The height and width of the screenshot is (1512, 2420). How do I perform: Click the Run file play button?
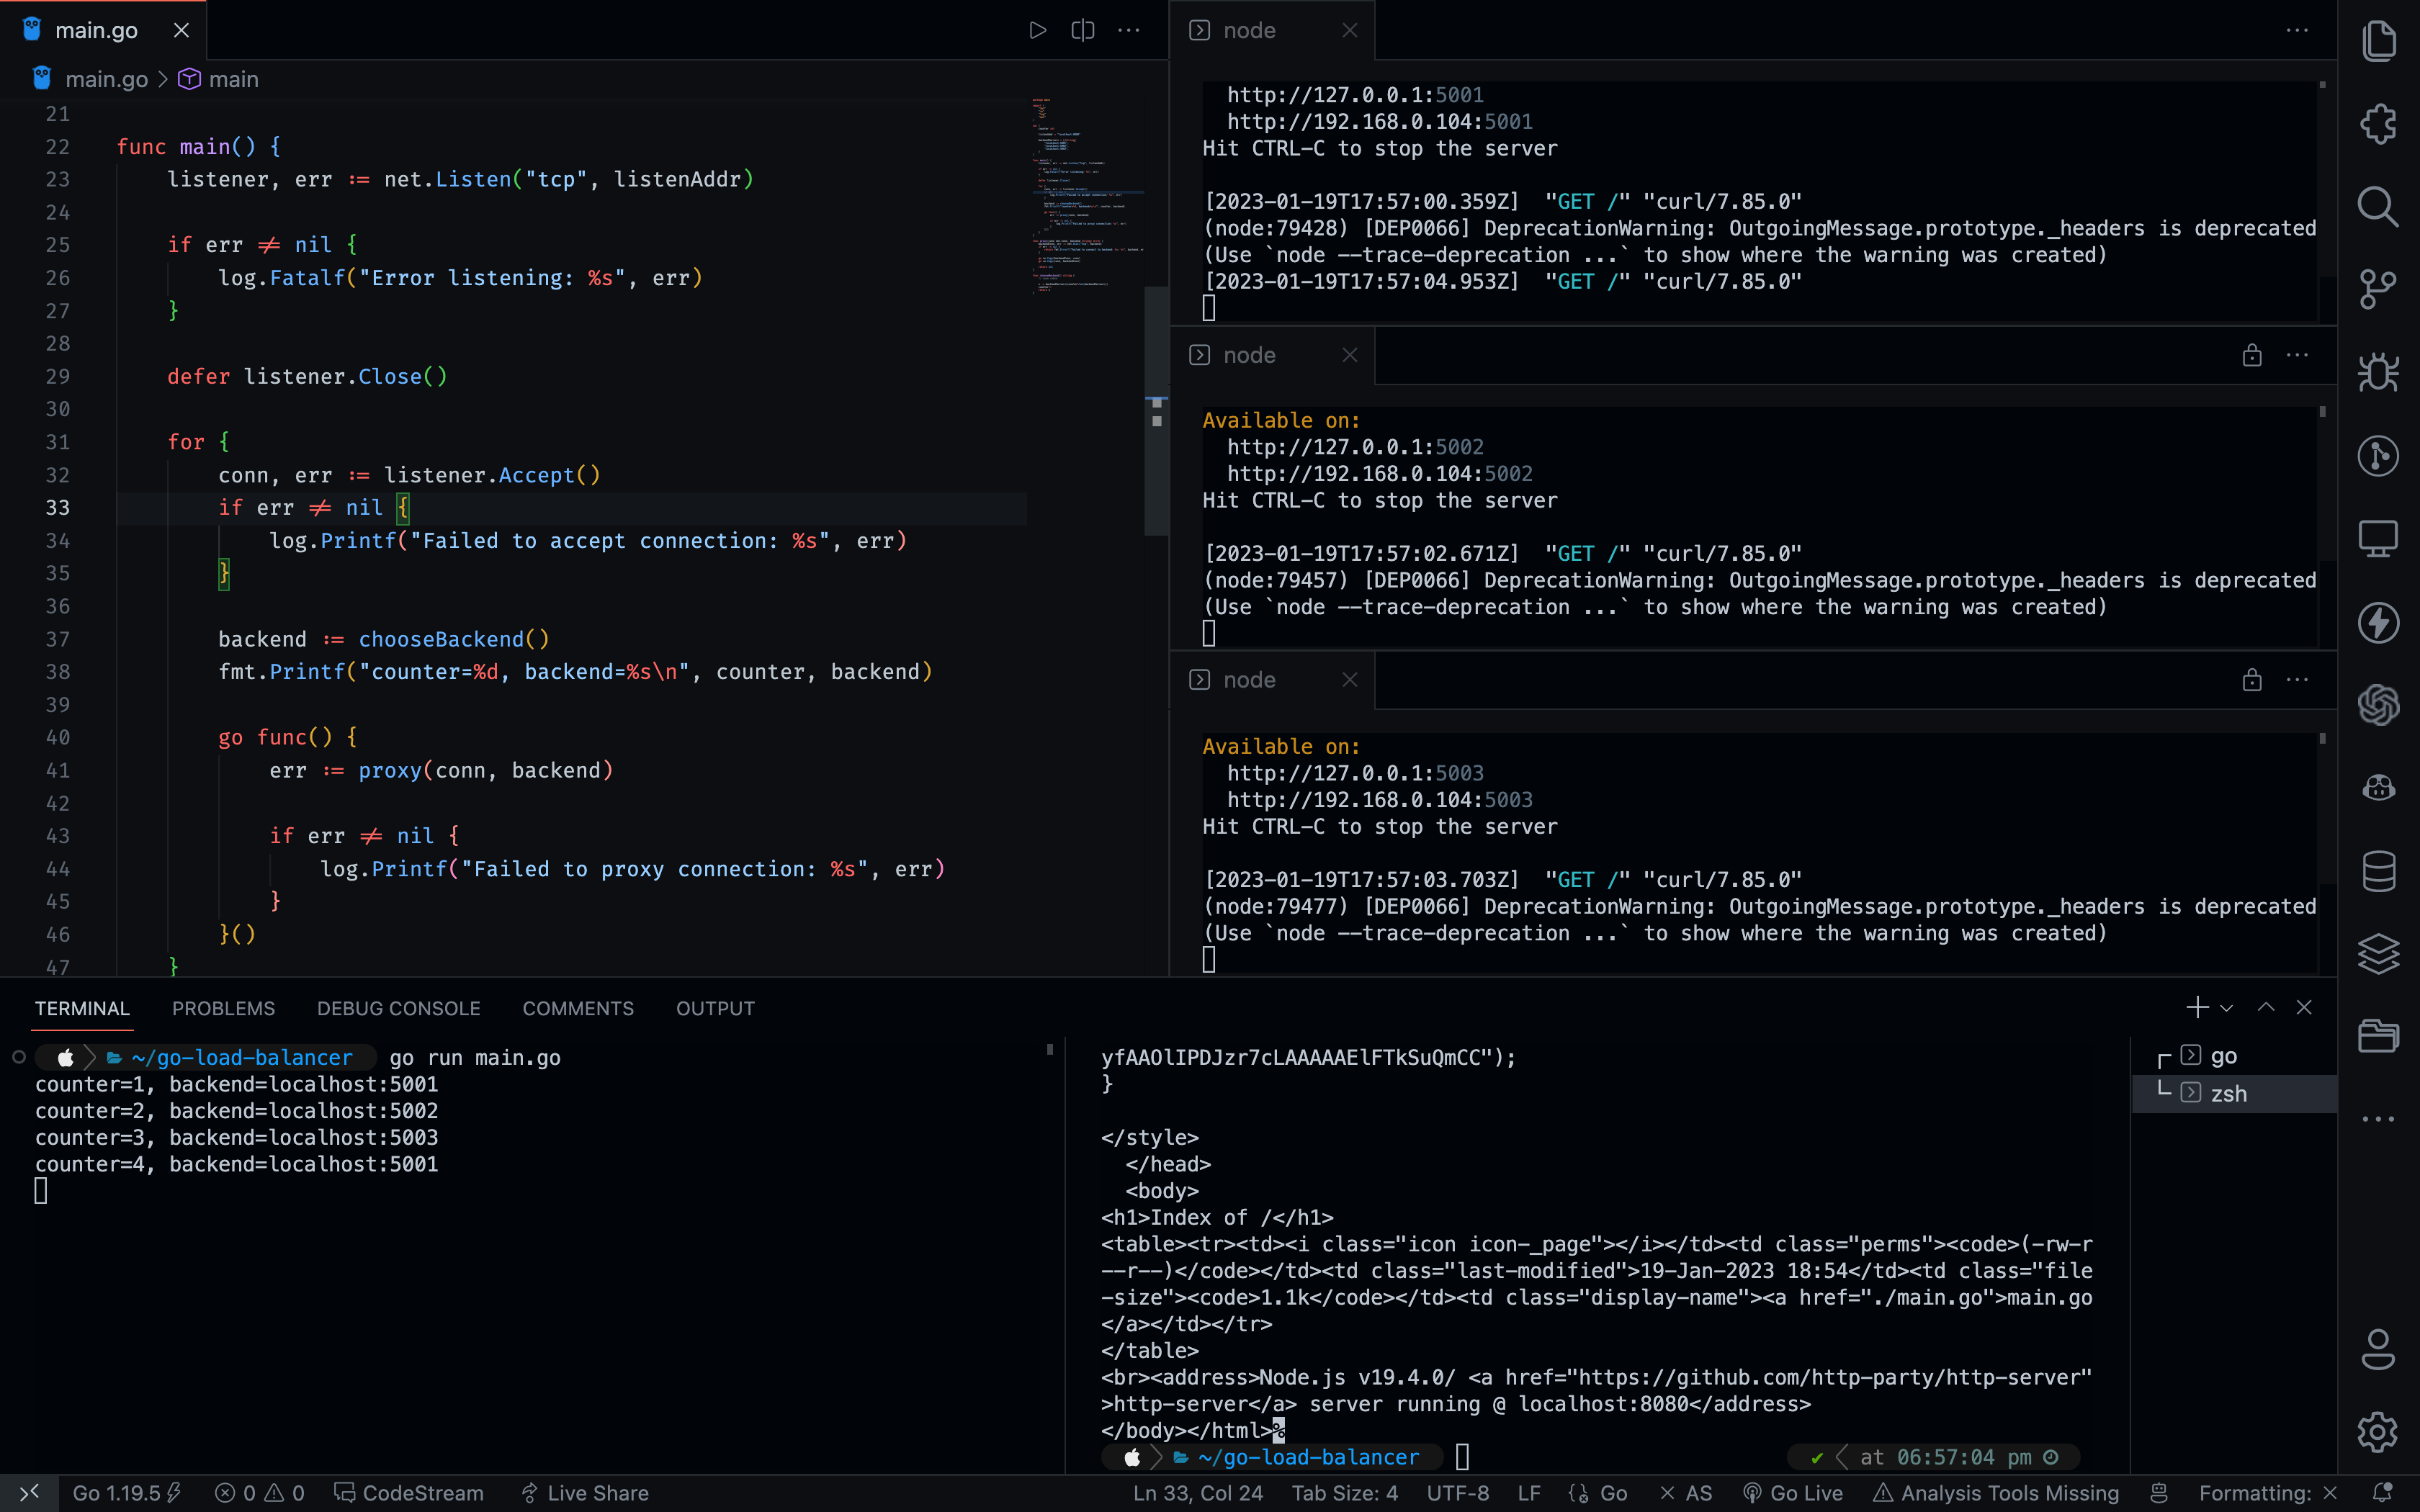[1037, 30]
